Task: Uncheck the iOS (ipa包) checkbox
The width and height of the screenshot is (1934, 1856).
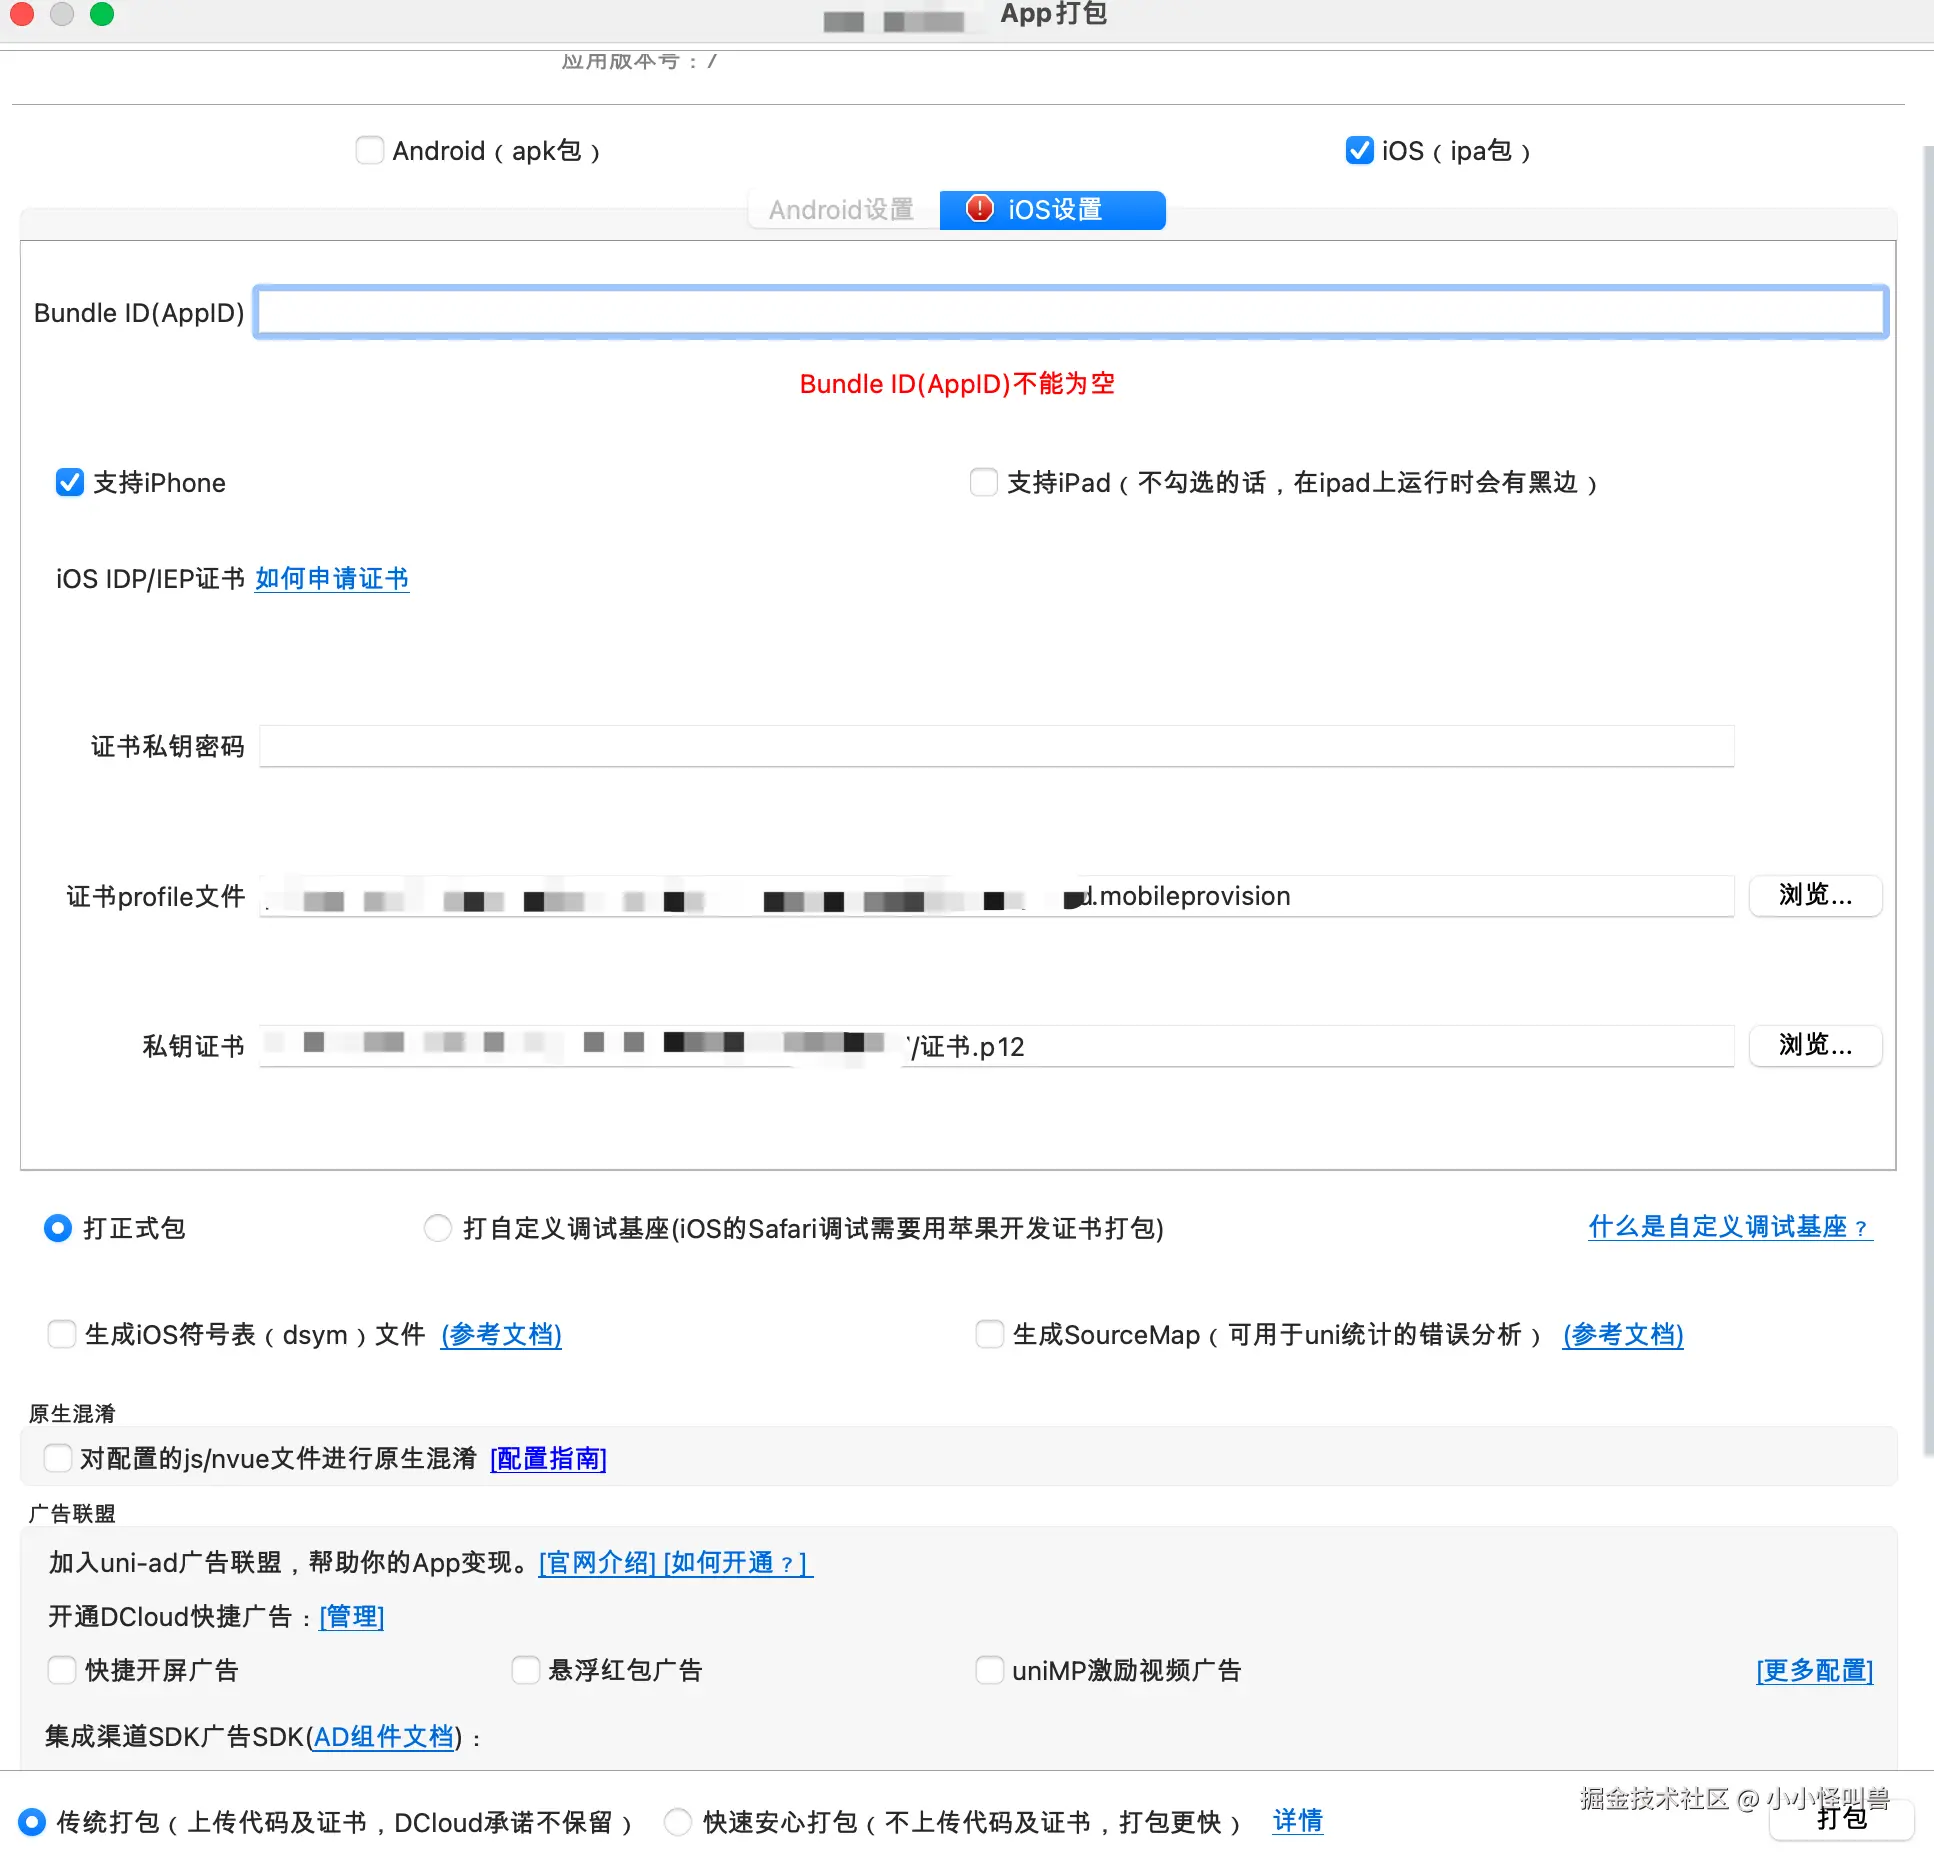Action: coord(1359,151)
